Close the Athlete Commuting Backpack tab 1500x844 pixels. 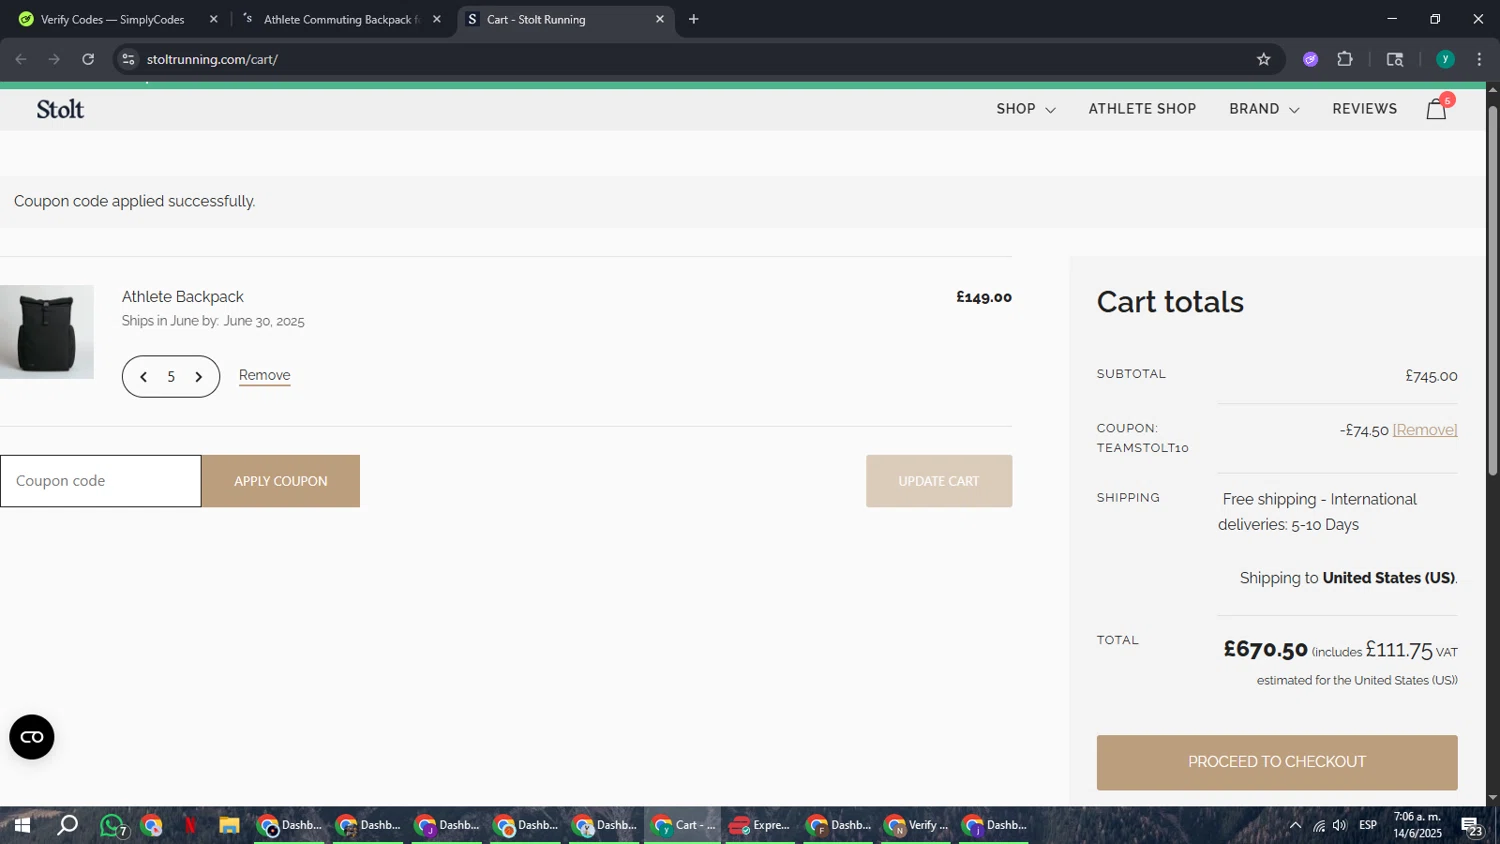click(436, 19)
